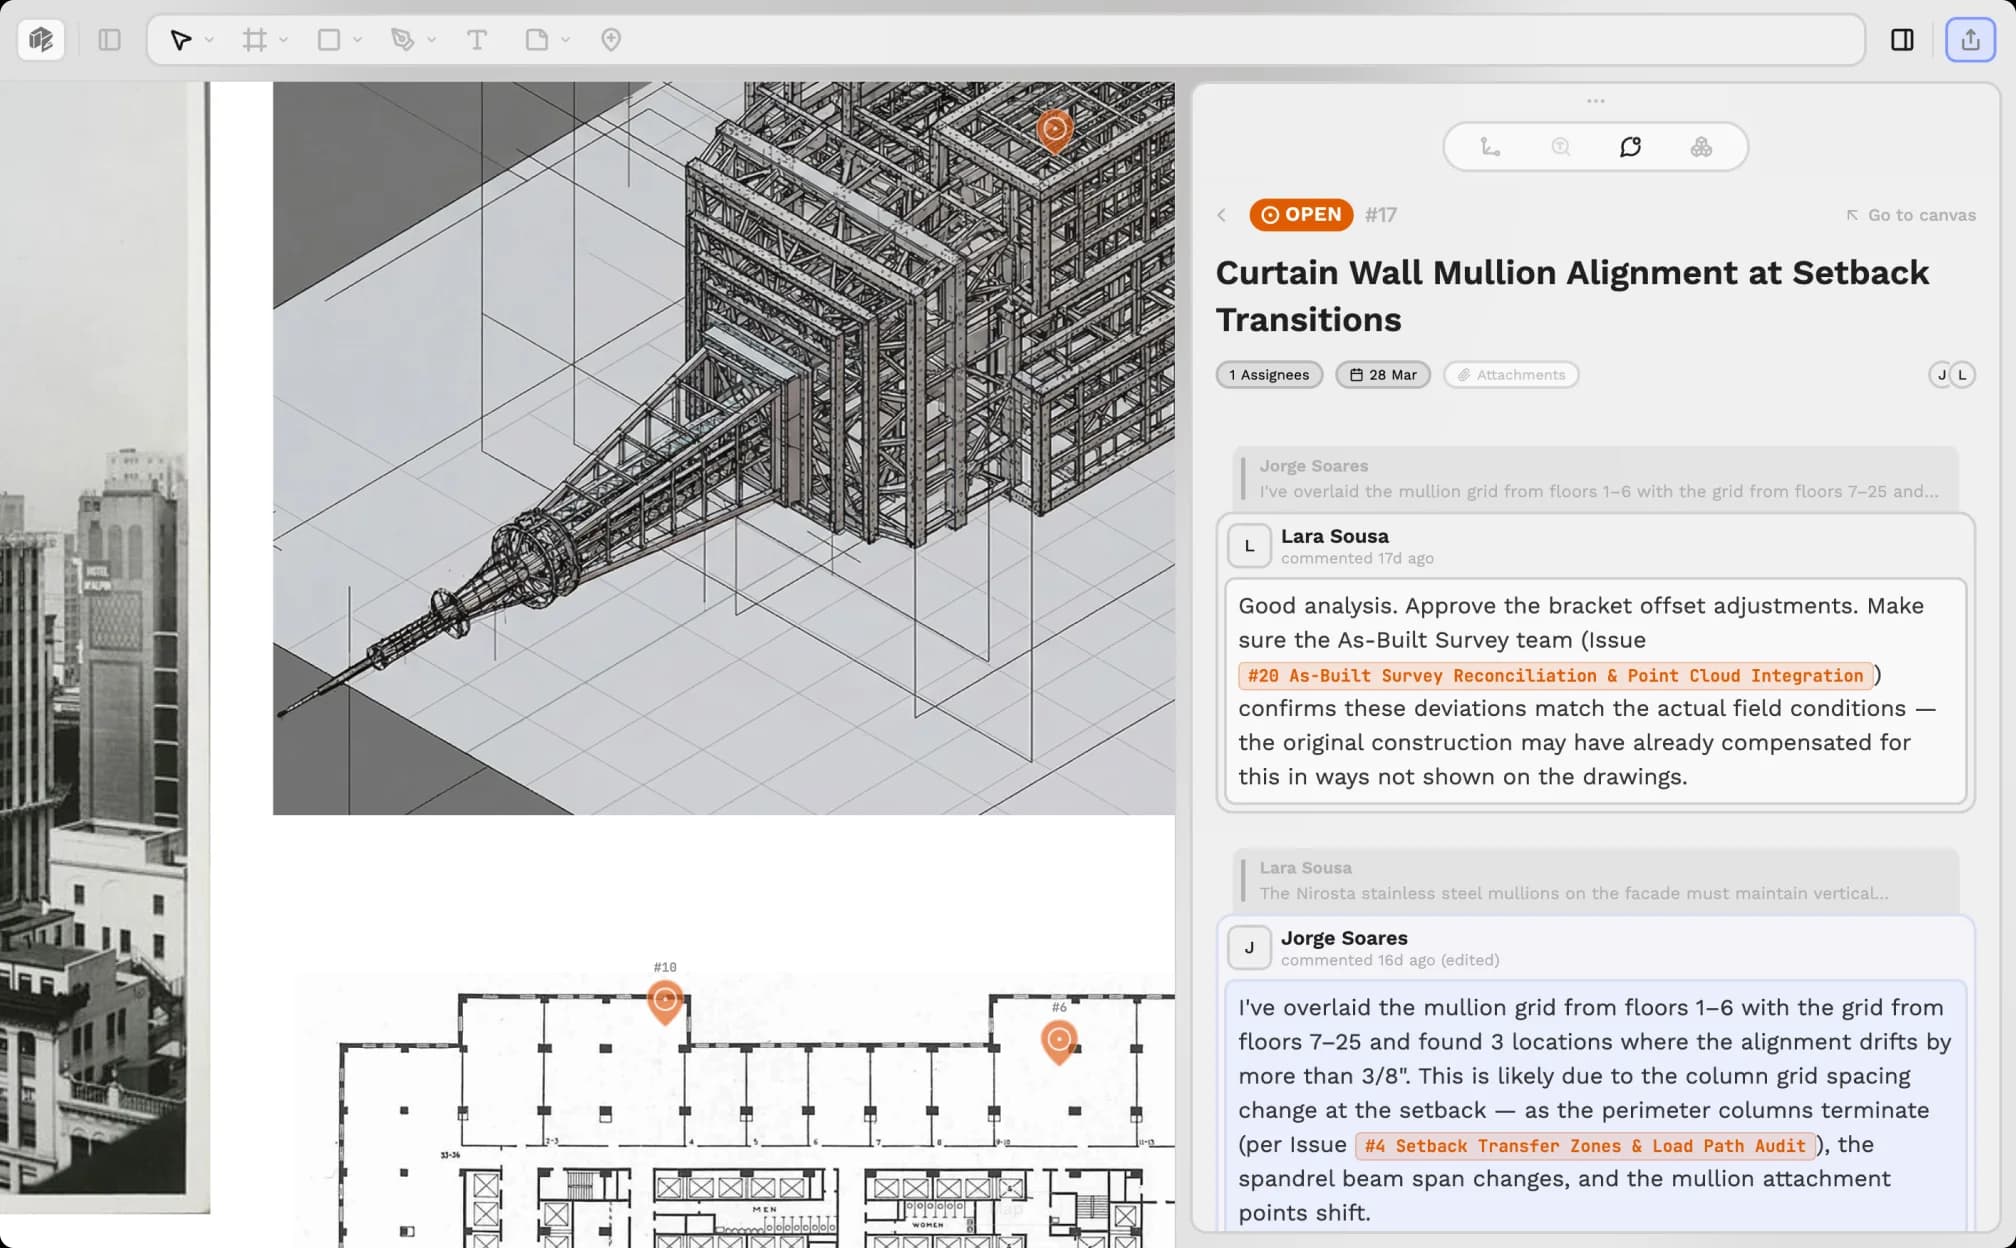Open the selection tool dropdown
This screenshot has height=1248, width=2016.
208,40
